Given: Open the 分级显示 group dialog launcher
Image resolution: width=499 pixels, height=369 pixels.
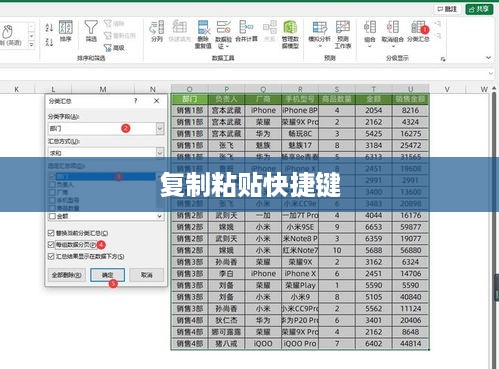Looking at the screenshot, I should tap(443, 59).
